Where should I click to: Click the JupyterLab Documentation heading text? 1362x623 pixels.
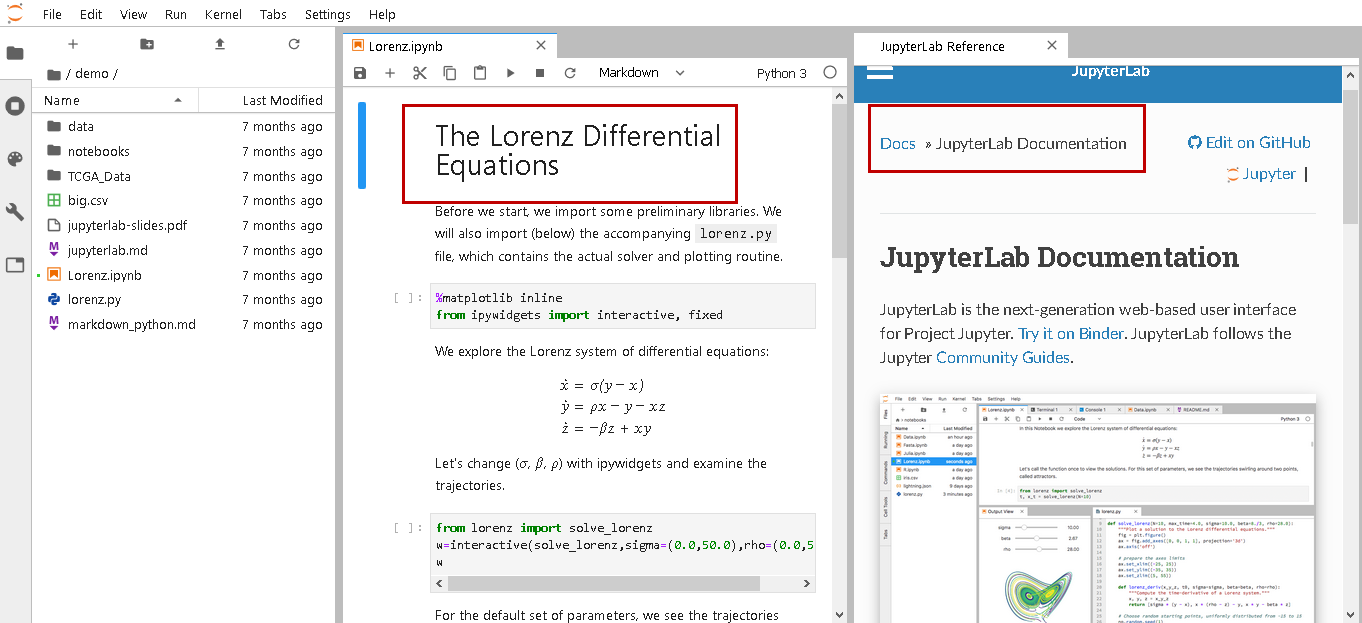coord(1059,257)
